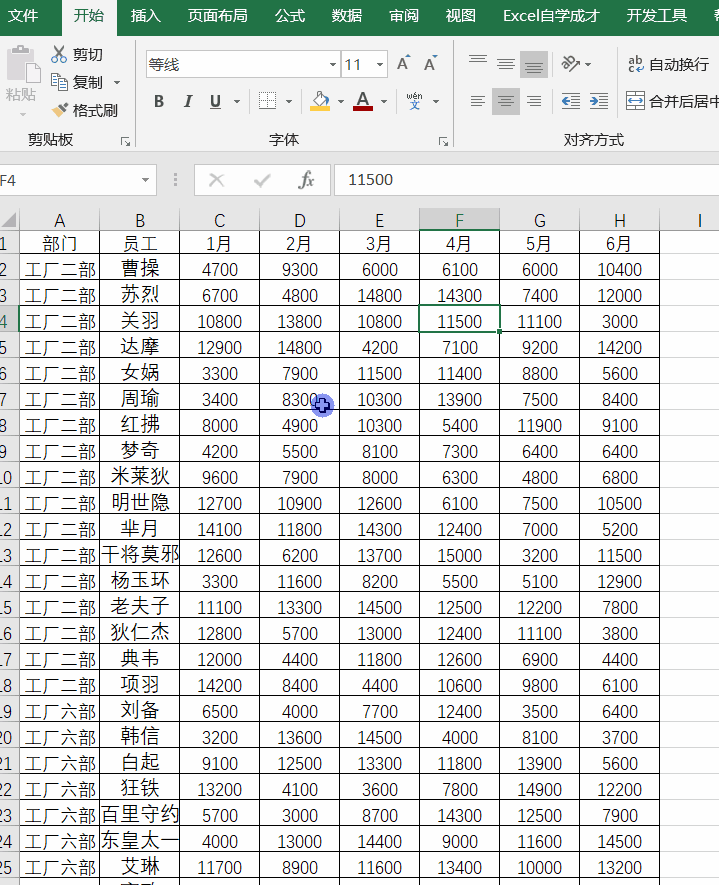Toggle Bold formatting
The height and width of the screenshot is (885, 719).
pos(159,102)
